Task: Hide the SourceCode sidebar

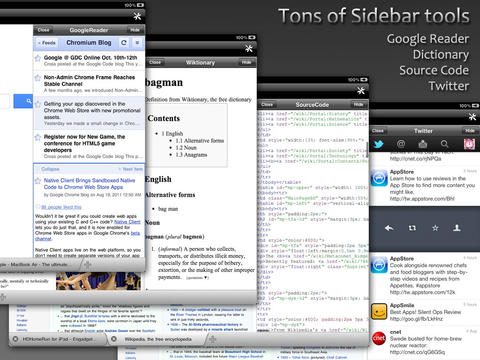Action: pyautogui.click(x=359, y=105)
